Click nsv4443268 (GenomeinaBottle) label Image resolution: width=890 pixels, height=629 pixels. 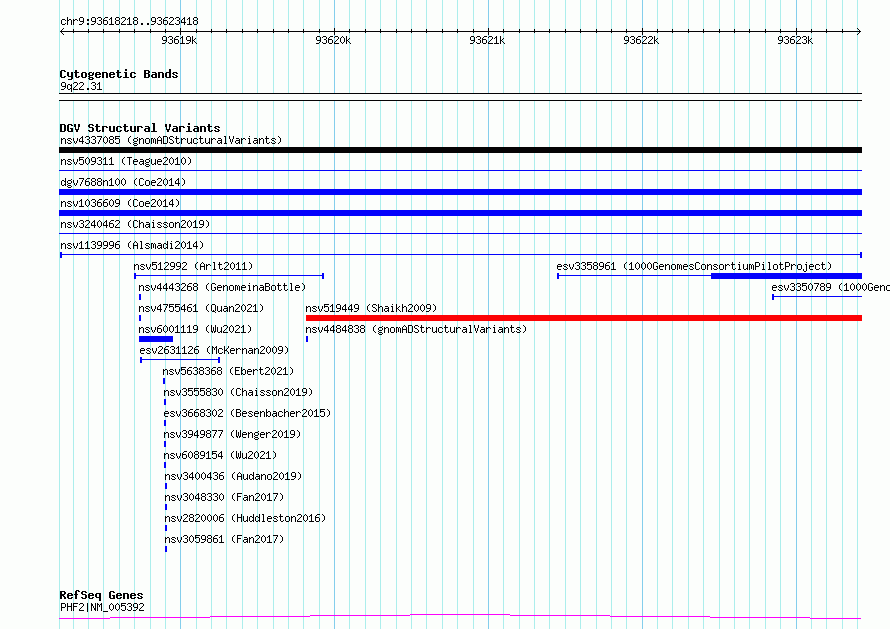point(222,287)
